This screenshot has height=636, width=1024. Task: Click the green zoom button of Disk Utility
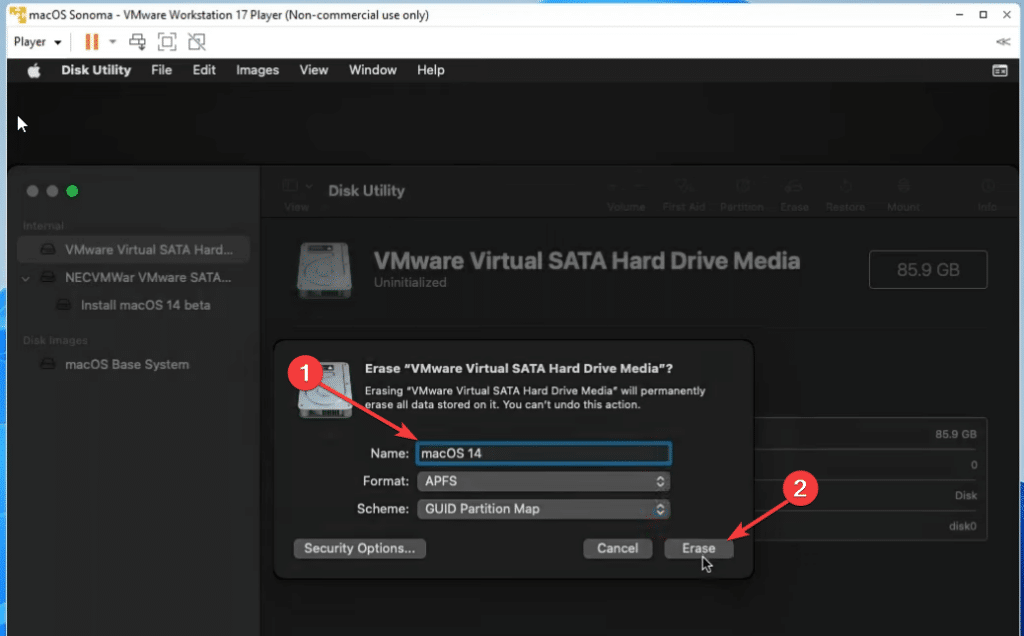[72, 191]
